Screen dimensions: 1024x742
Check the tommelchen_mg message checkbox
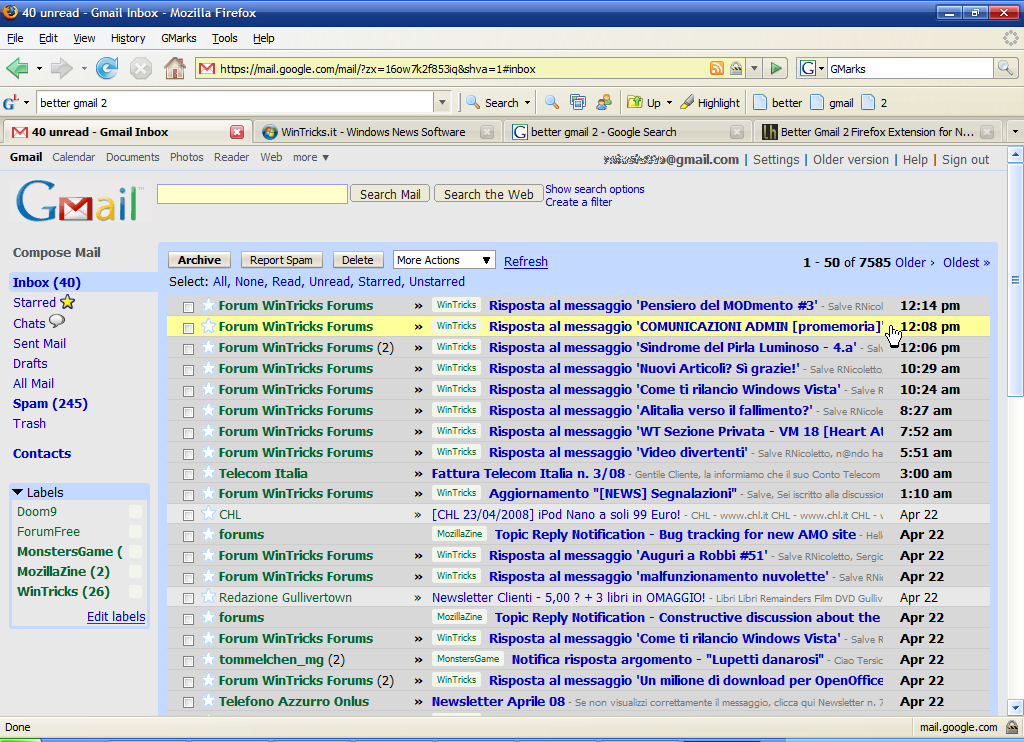tap(188, 661)
